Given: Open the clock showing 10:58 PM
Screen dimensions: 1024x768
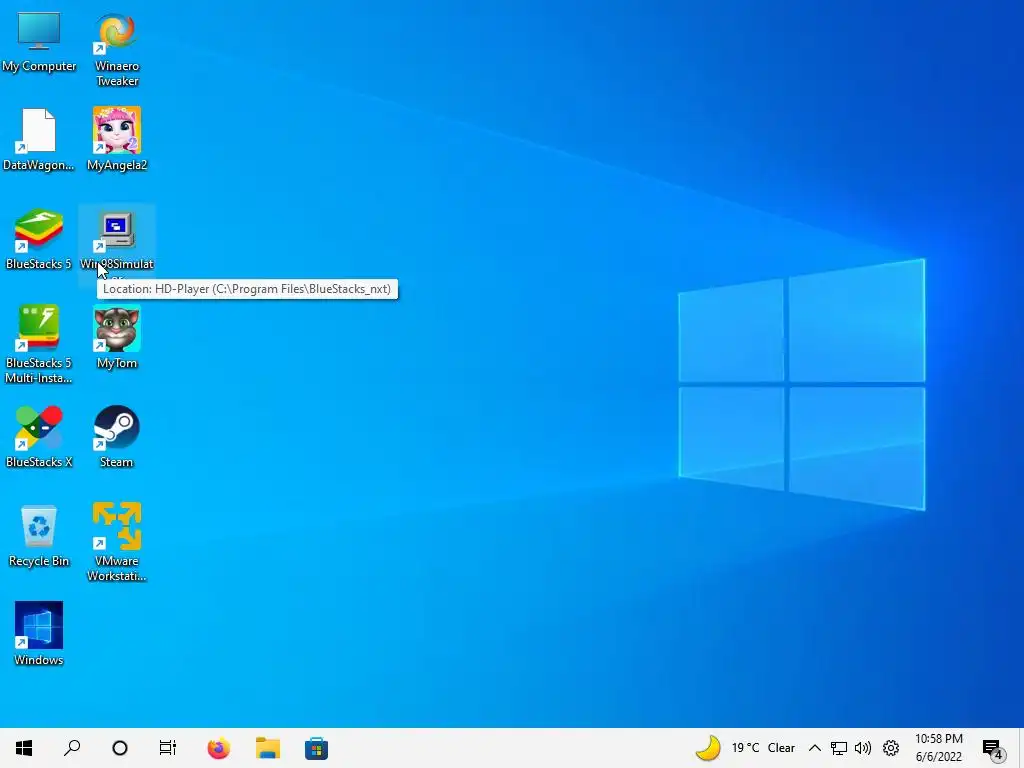Looking at the screenshot, I should tap(938, 748).
